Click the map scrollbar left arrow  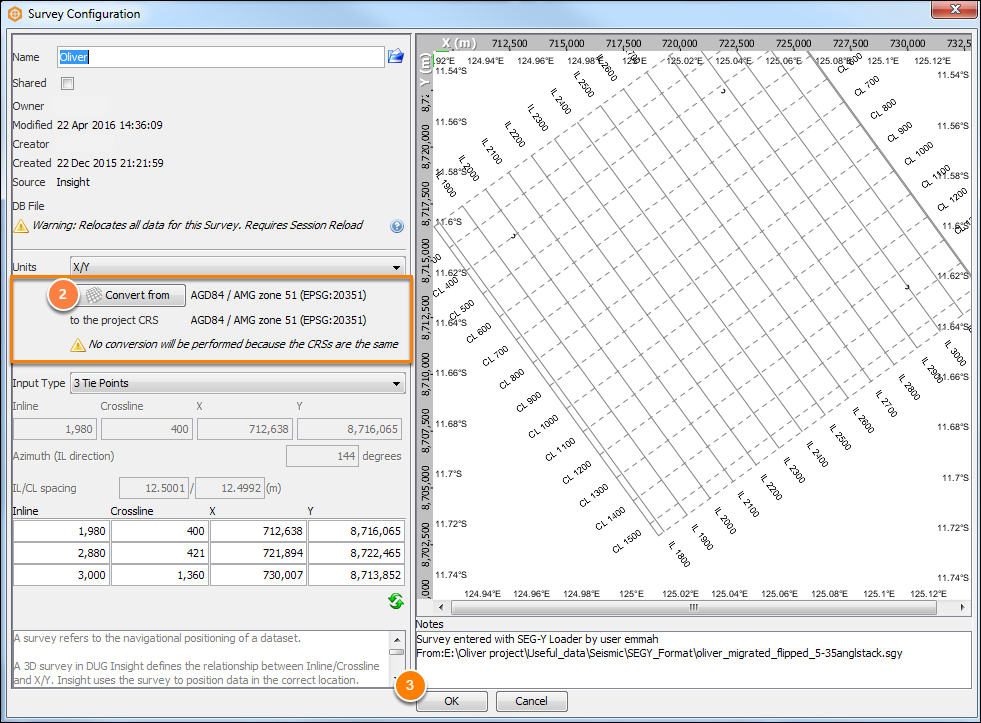(x=441, y=607)
